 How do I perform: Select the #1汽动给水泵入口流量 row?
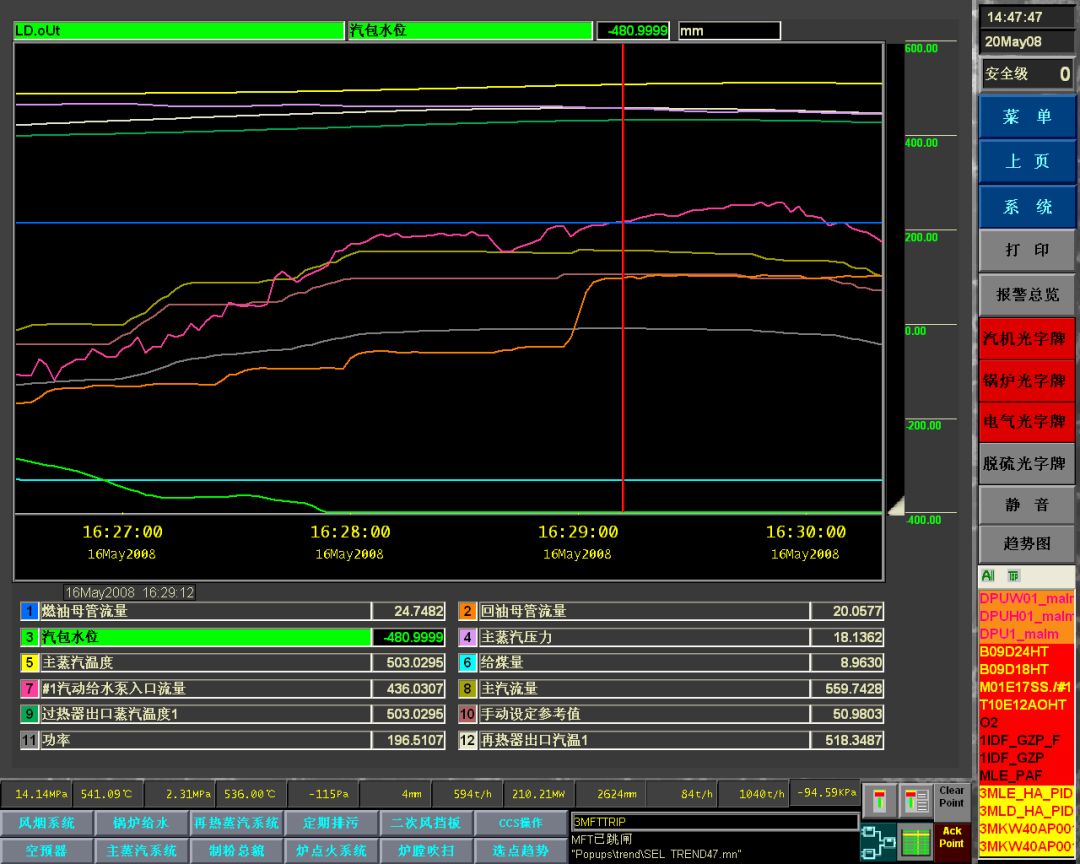click(x=233, y=688)
